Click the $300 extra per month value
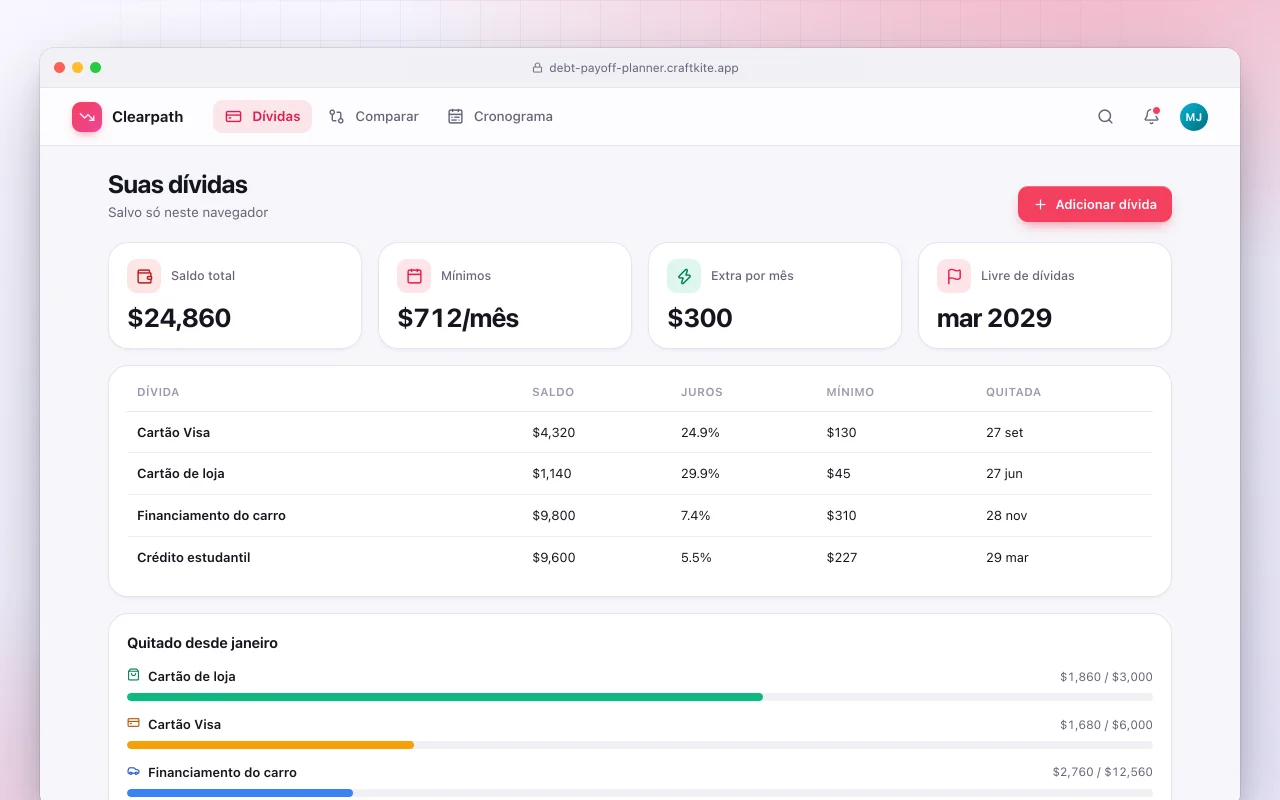 (700, 318)
